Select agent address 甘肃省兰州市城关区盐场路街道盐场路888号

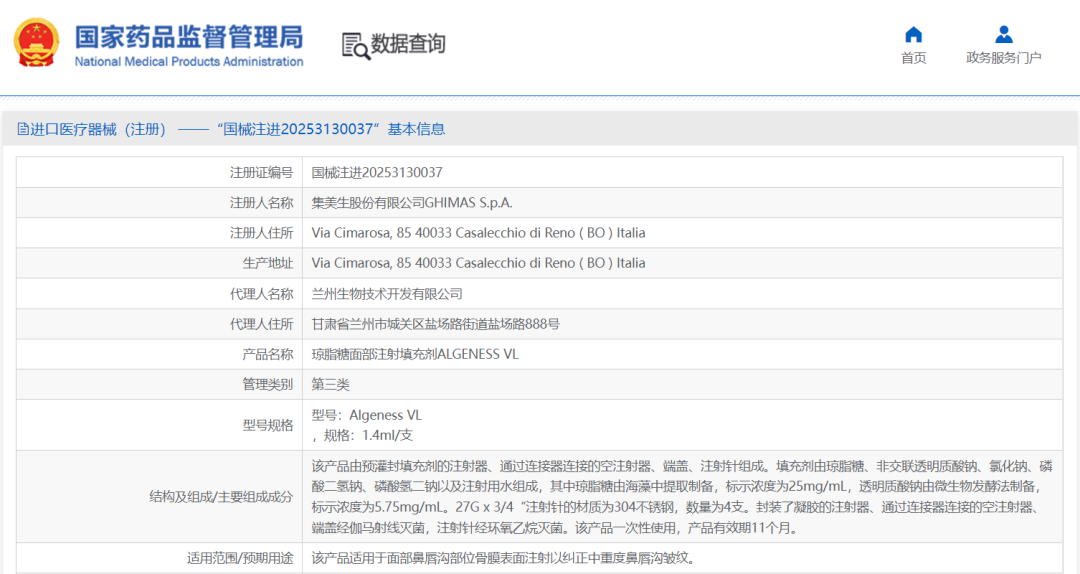click(x=435, y=324)
